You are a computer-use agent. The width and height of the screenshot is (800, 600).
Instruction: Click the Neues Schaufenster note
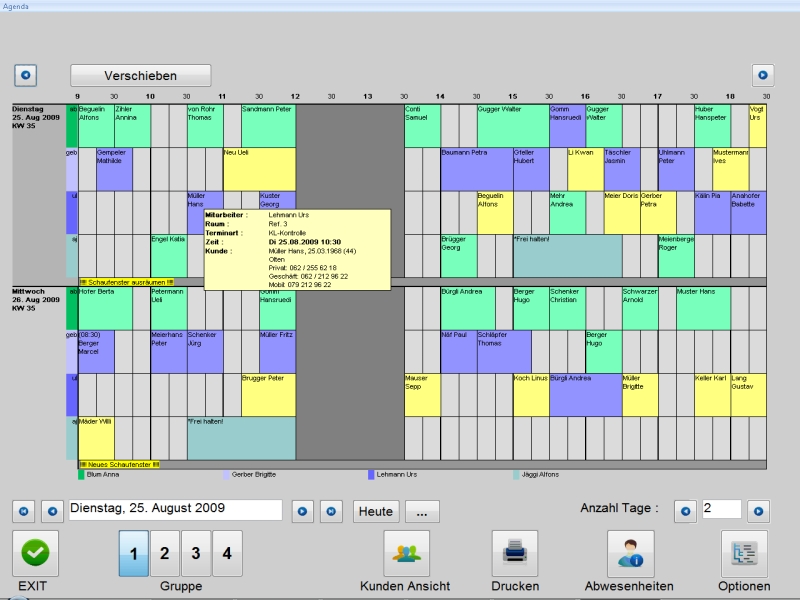coord(119,465)
